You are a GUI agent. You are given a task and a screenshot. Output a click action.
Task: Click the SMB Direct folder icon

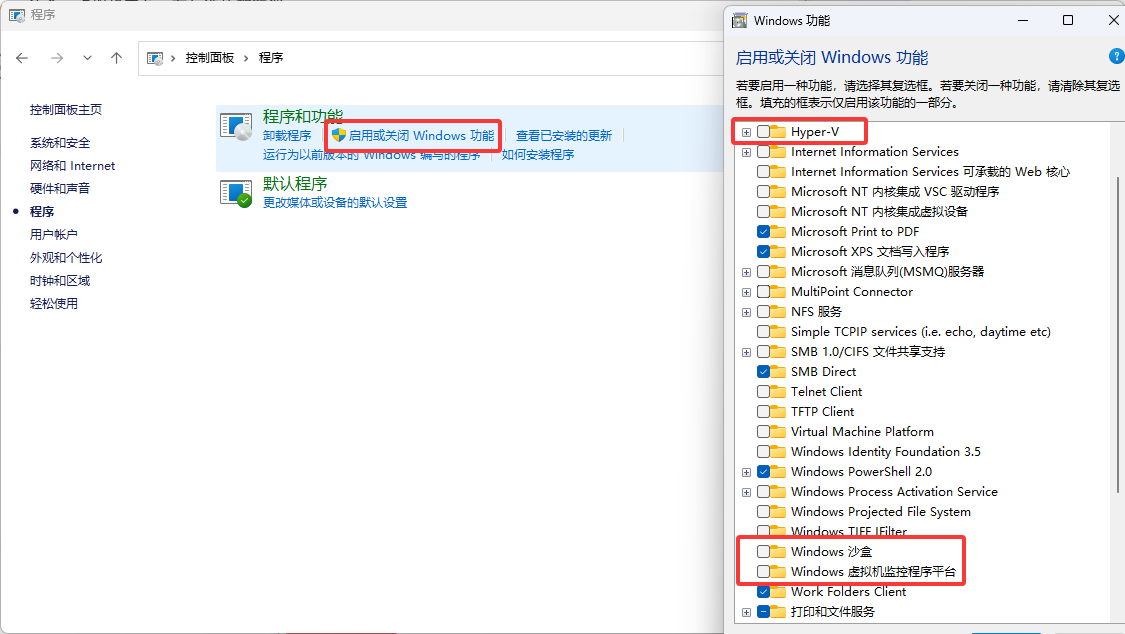[x=778, y=372]
